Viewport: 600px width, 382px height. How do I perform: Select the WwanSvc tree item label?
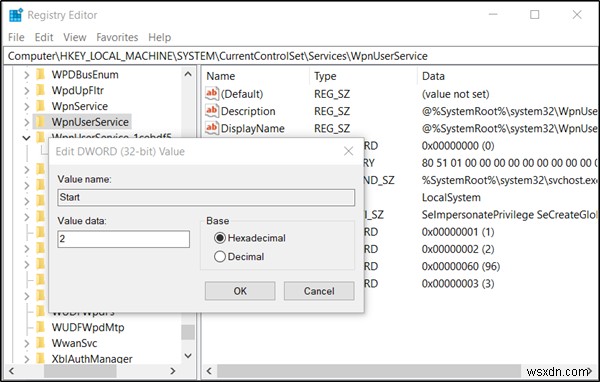click(74, 343)
